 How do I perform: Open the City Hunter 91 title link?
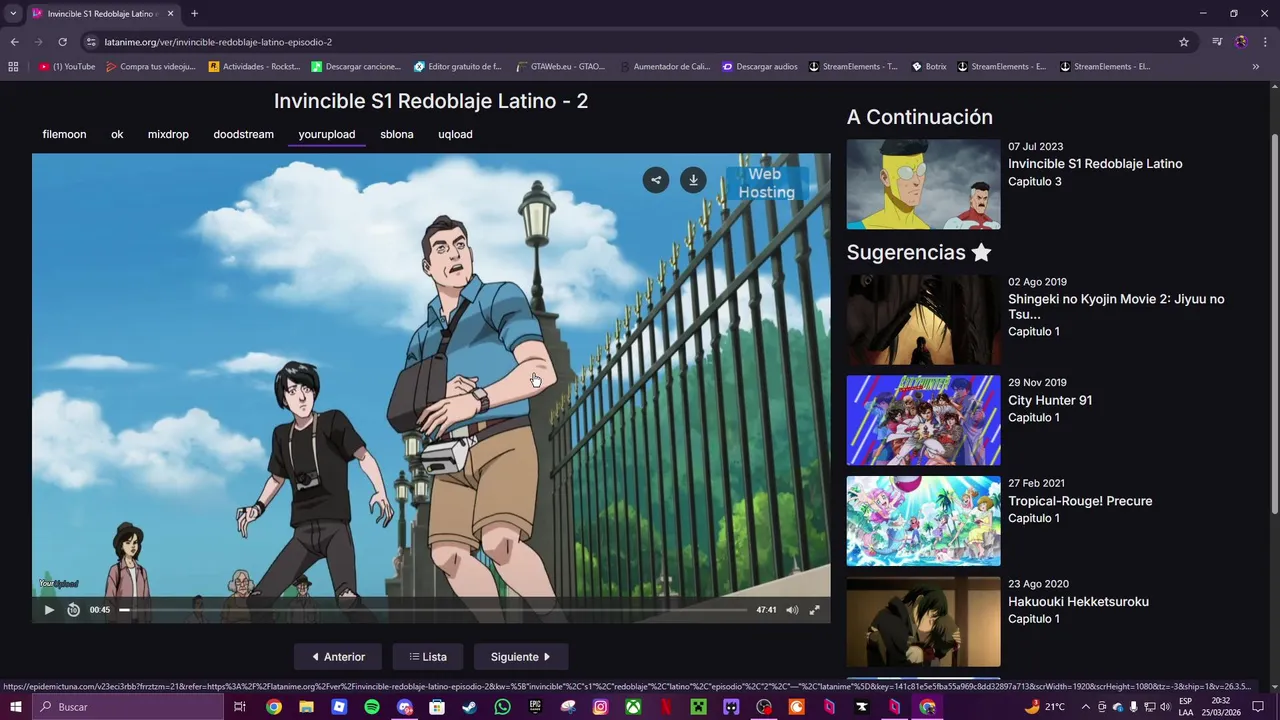(1050, 400)
